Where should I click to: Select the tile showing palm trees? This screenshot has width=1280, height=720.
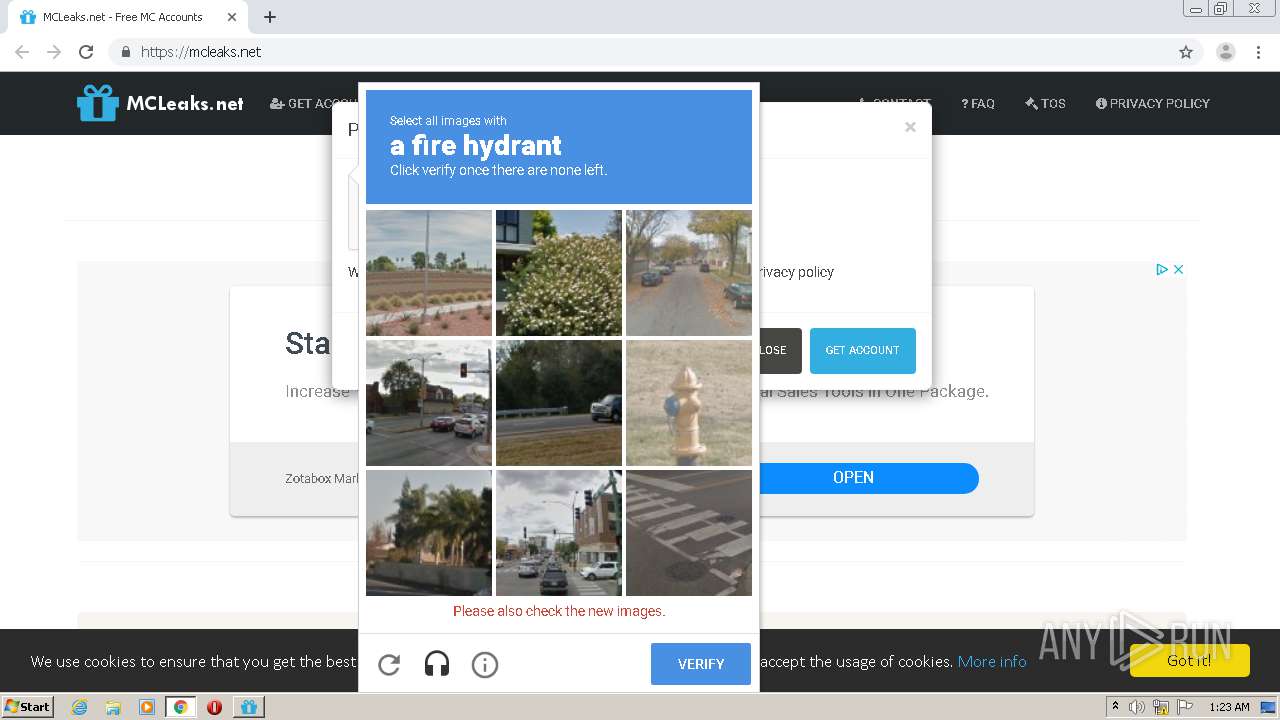point(429,533)
